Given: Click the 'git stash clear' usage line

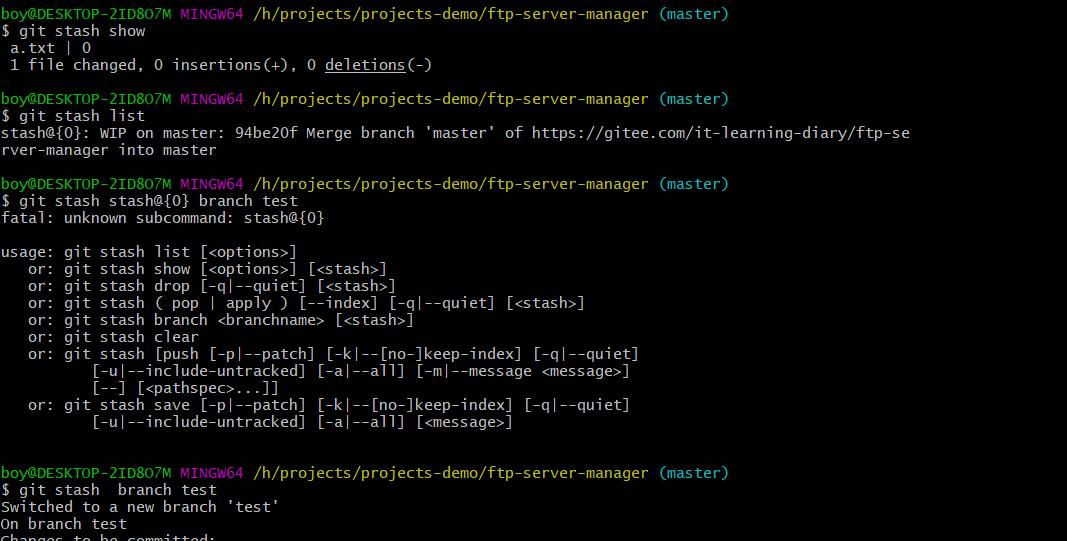Looking at the screenshot, I should click(x=131, y=337).
